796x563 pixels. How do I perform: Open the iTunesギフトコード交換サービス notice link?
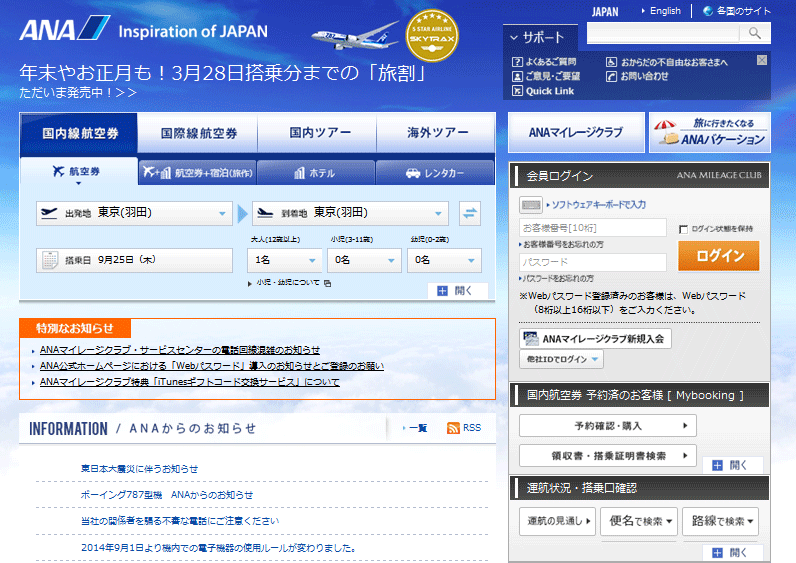[x=189, y=382]
